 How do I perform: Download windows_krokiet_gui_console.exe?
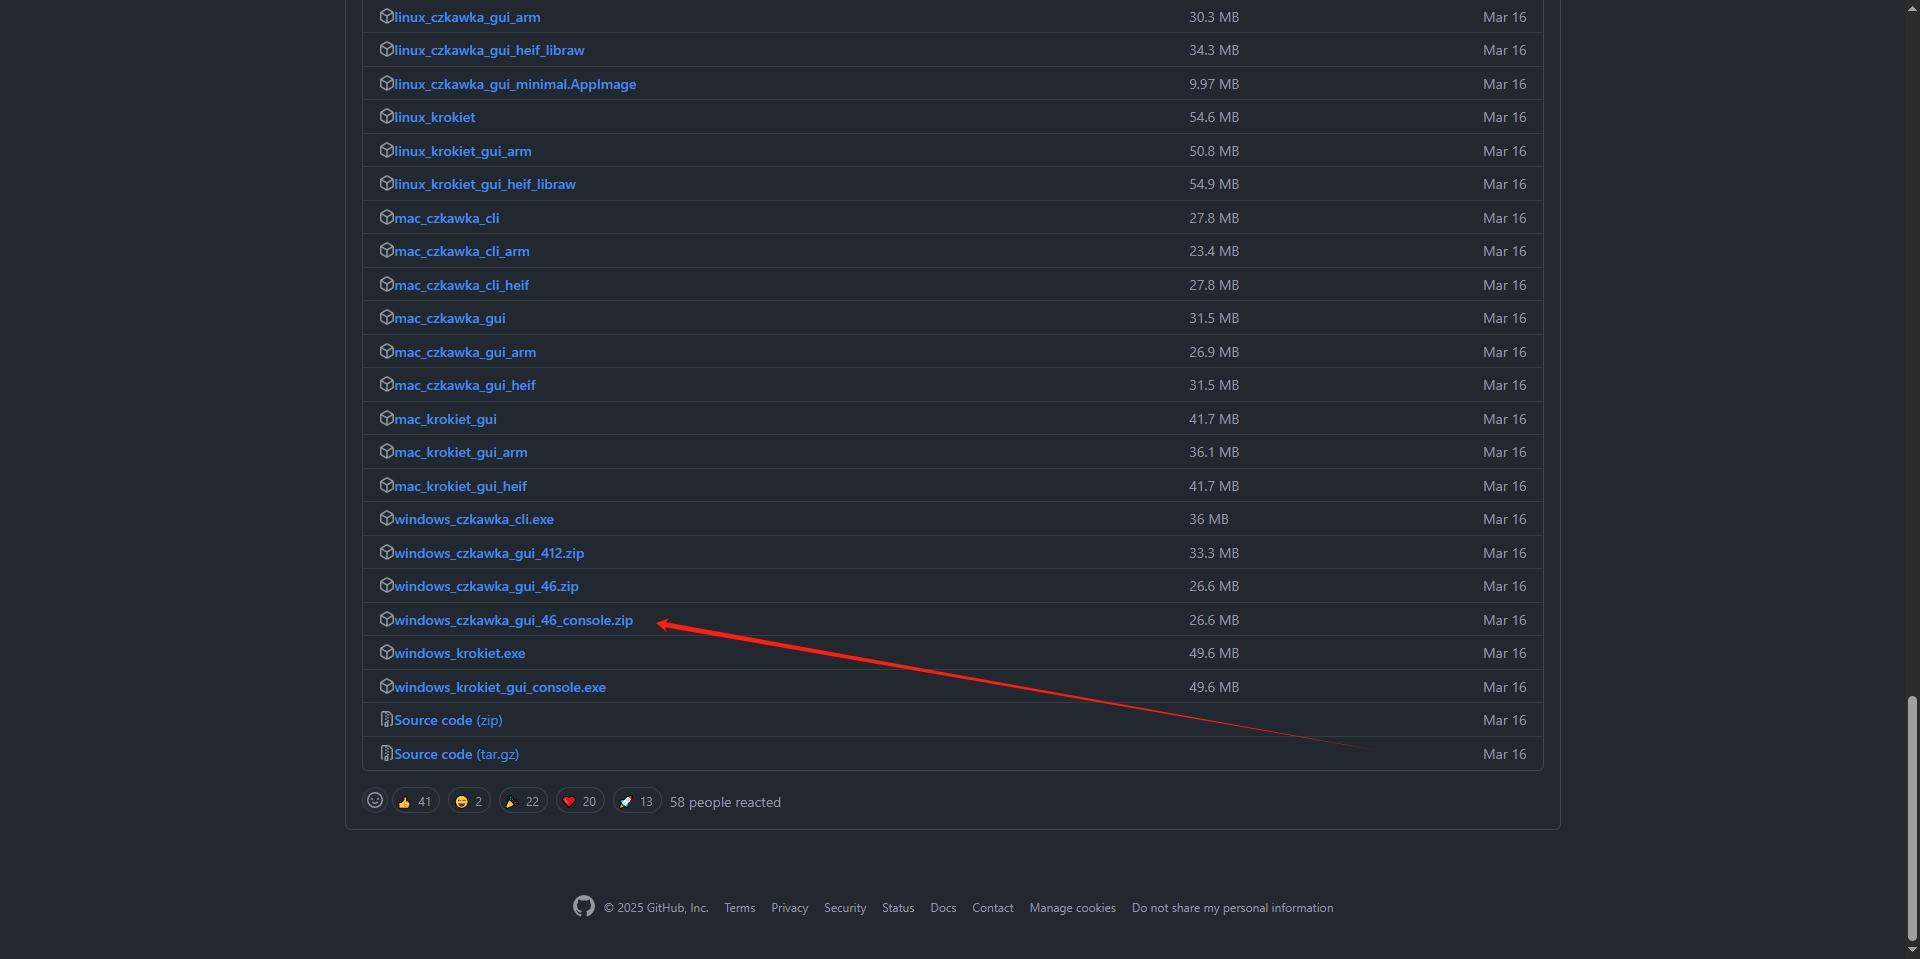[x=500, y=687]
